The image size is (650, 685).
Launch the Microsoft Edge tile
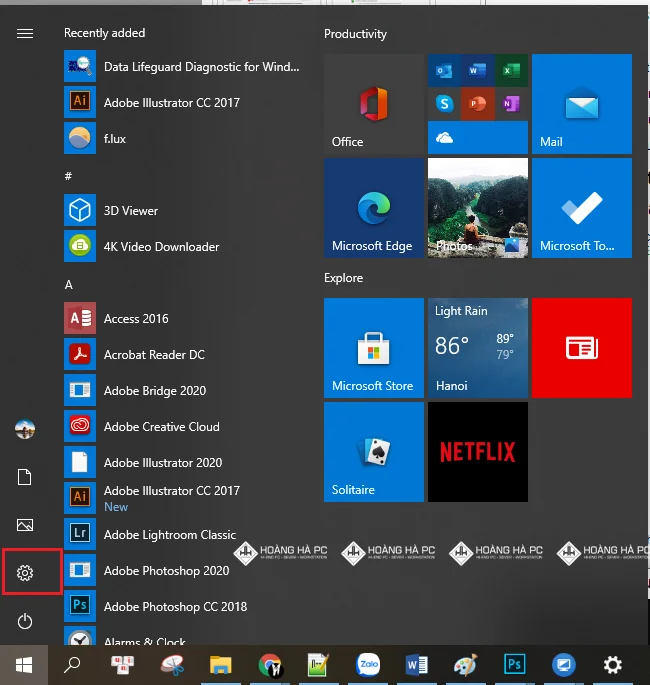click(x=374, y=208)
